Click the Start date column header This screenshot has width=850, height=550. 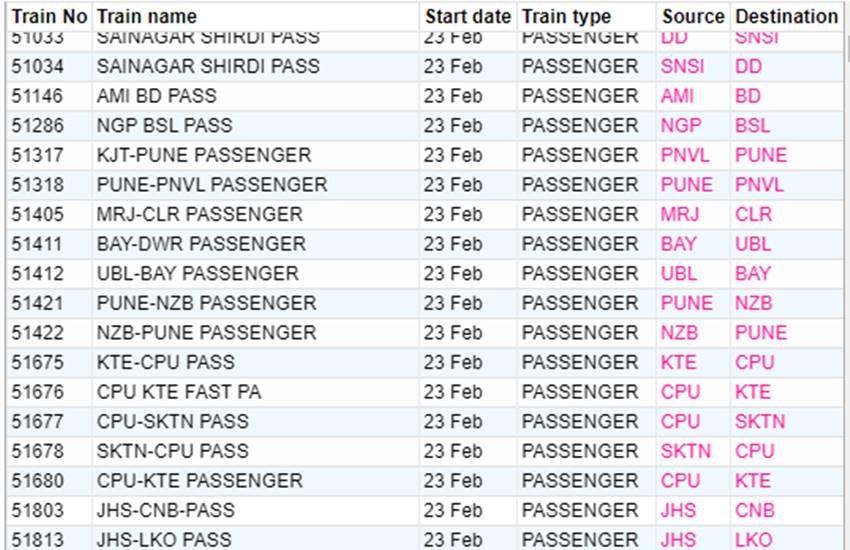pos(467,17)
